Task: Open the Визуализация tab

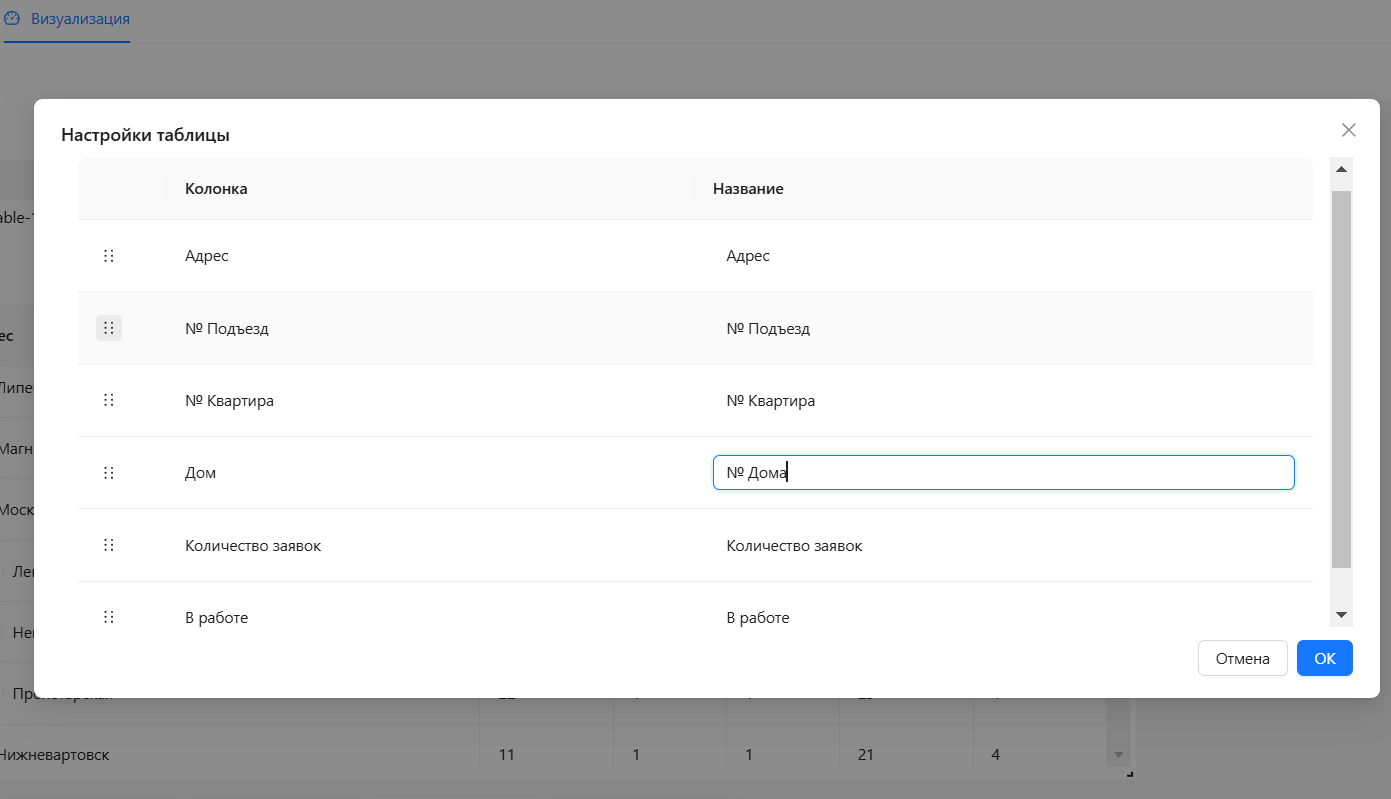Action: point(79,19)
